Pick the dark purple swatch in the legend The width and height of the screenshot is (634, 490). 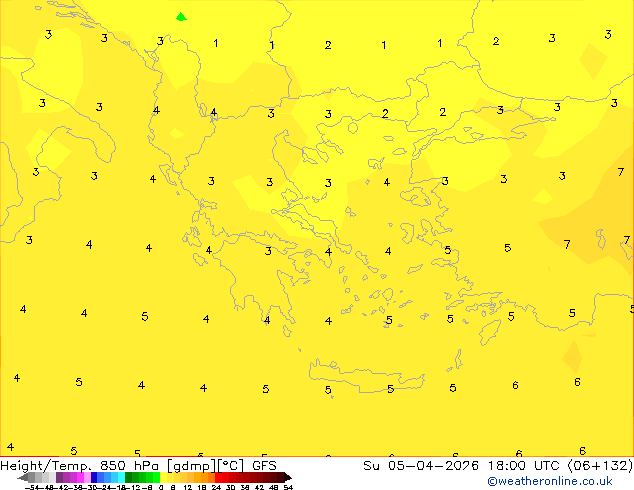59,477
